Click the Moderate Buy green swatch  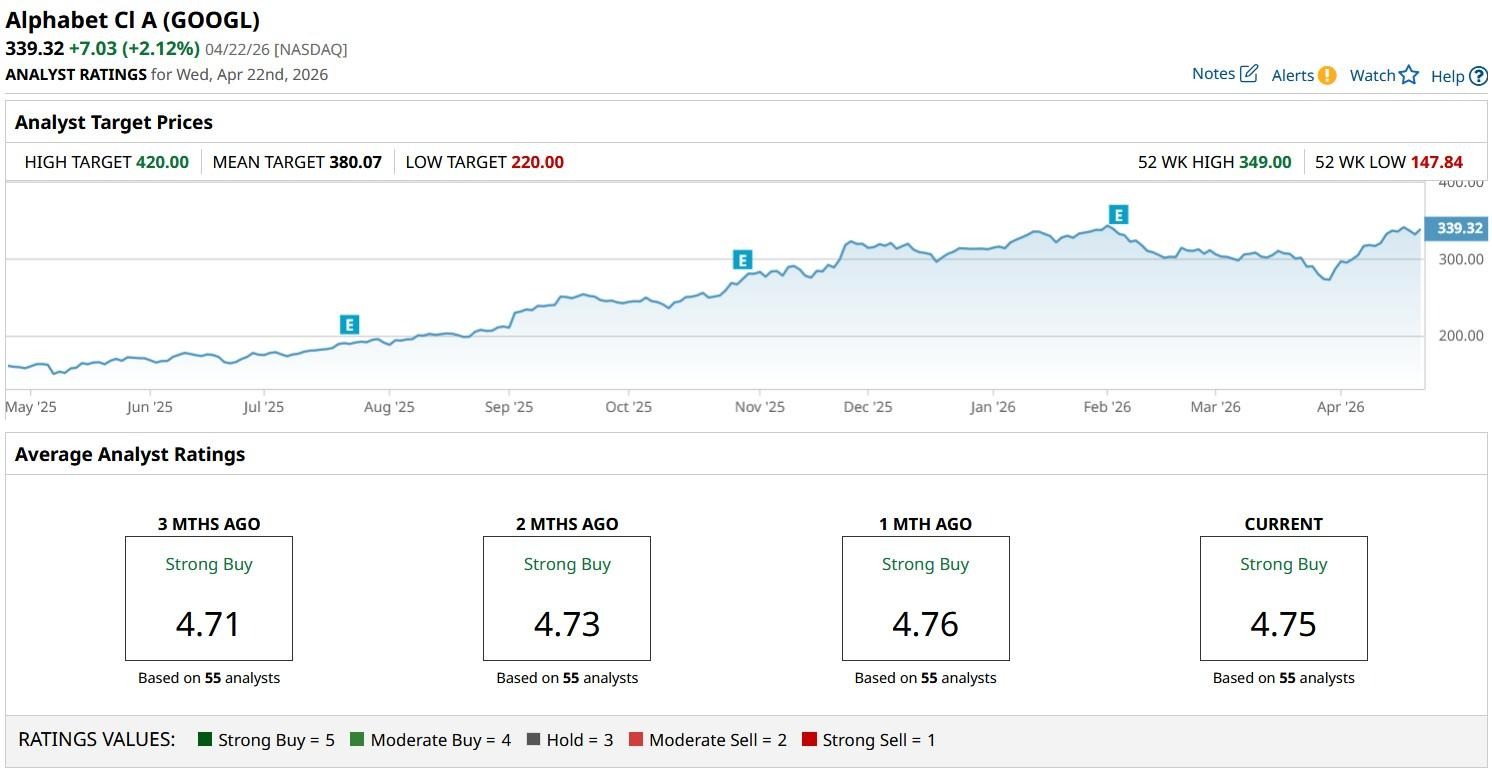[357, 740]
